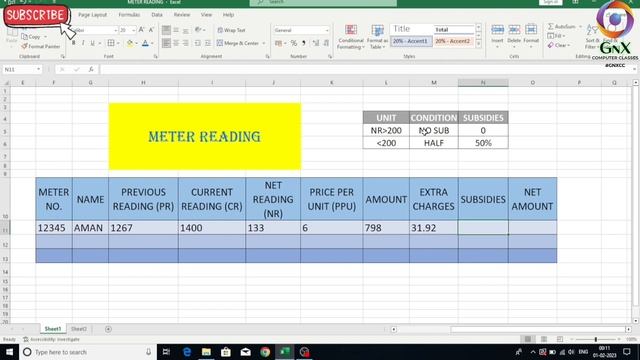Open Google Chrome from the taskbar
Image resolution: width=640 pixels, height=360 pixels.
click(x=265, y=352)
